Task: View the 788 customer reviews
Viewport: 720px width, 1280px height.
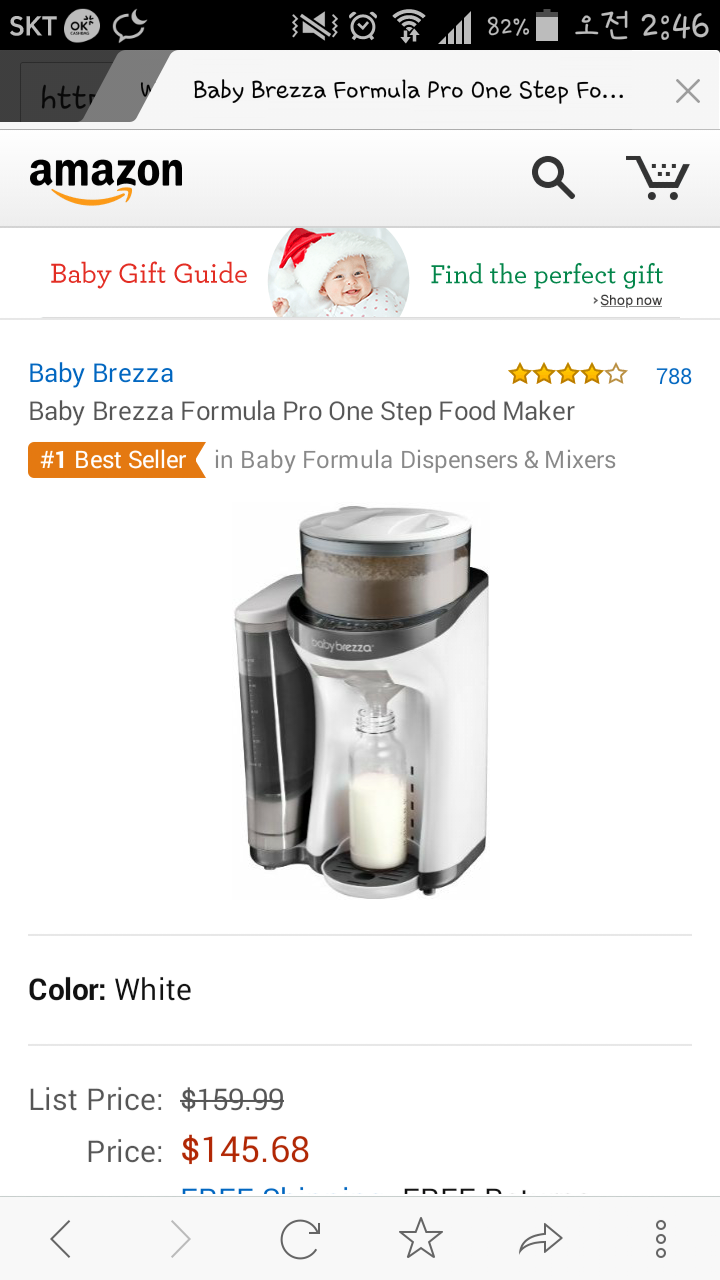Action: coord(673,376)
